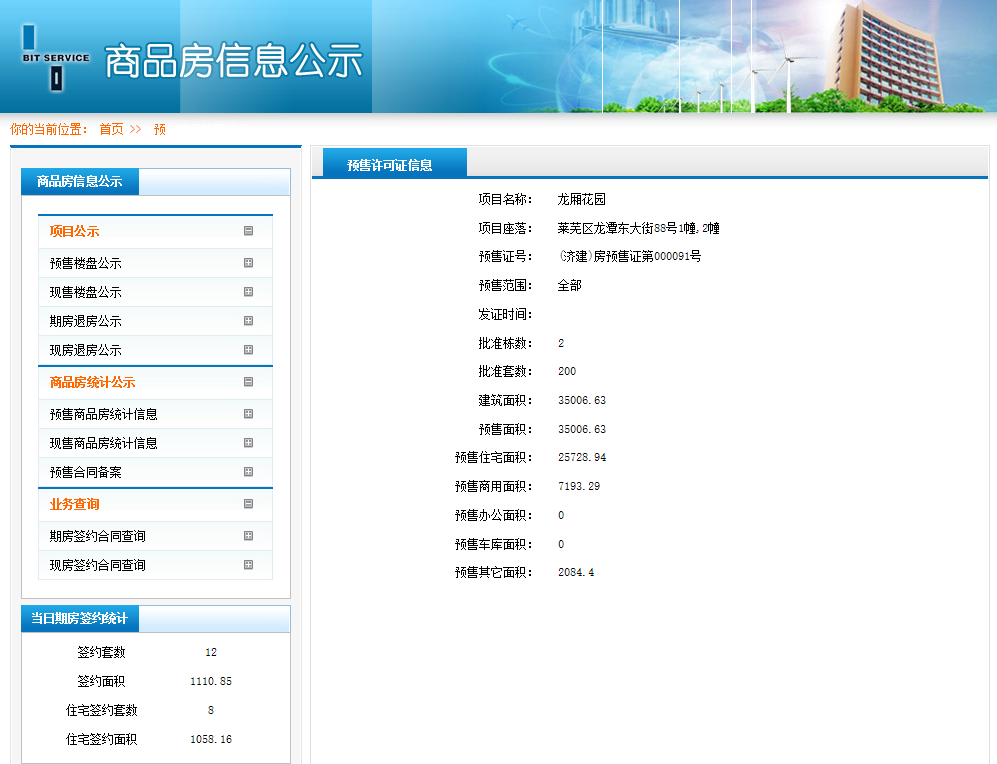Select the 商品房信息公示 panel tab

pyautogui.click(x=80, y=182)
